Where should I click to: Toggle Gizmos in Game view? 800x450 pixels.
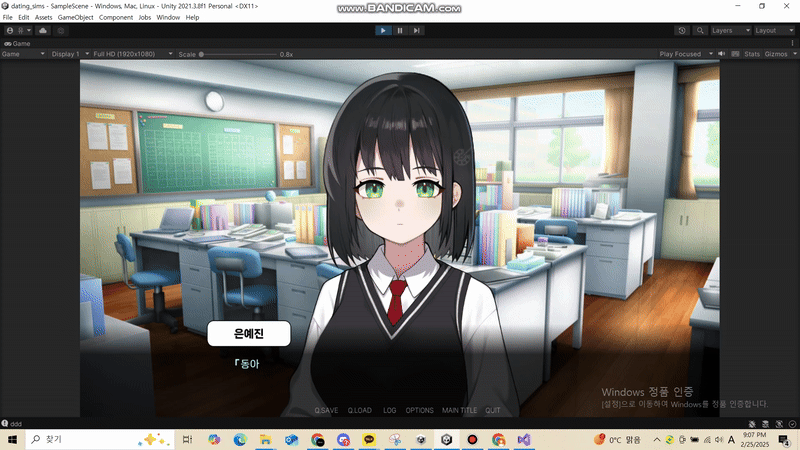[776, 54]
